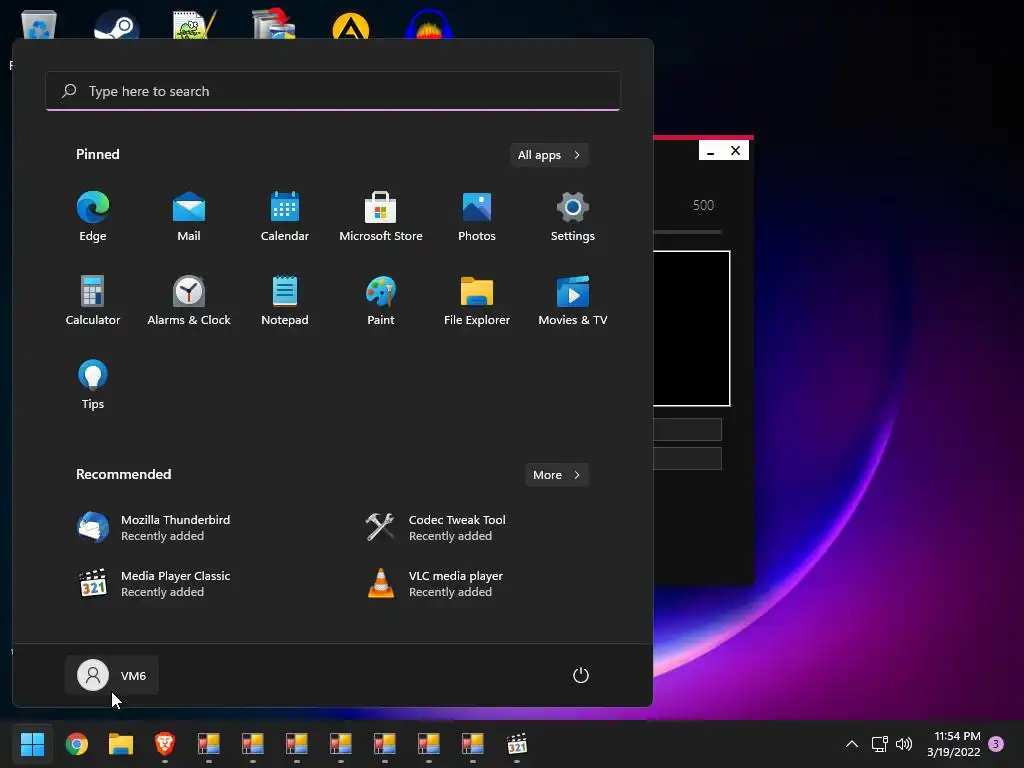Open File Explorer from the taskbar
Image resolution: width=1024 pixels, height=768 pixels.
pyautogui.click(x=121, y=744)
